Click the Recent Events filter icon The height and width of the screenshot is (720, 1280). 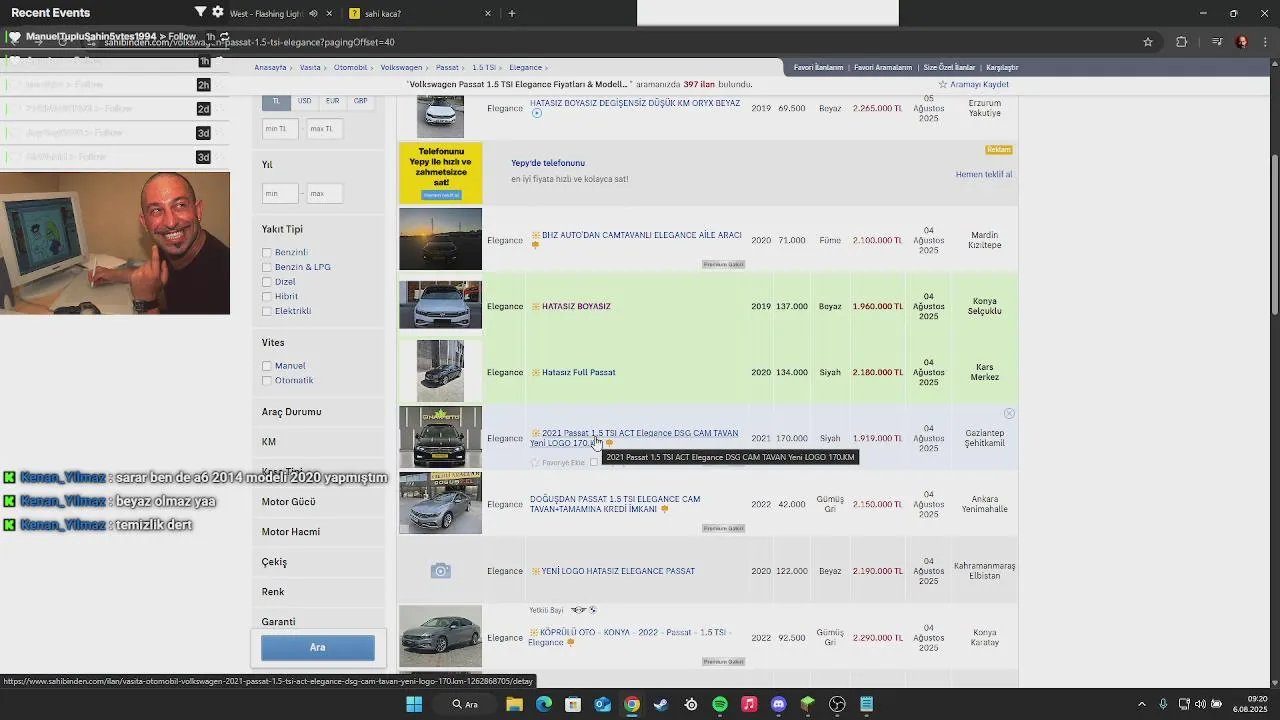click(200, 12)
